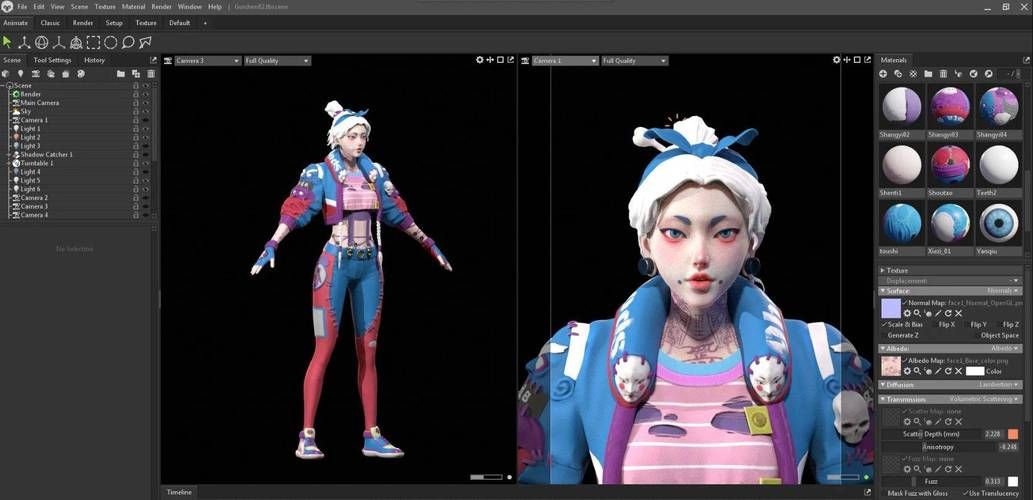Enable the Flip X checkbox

935,325
